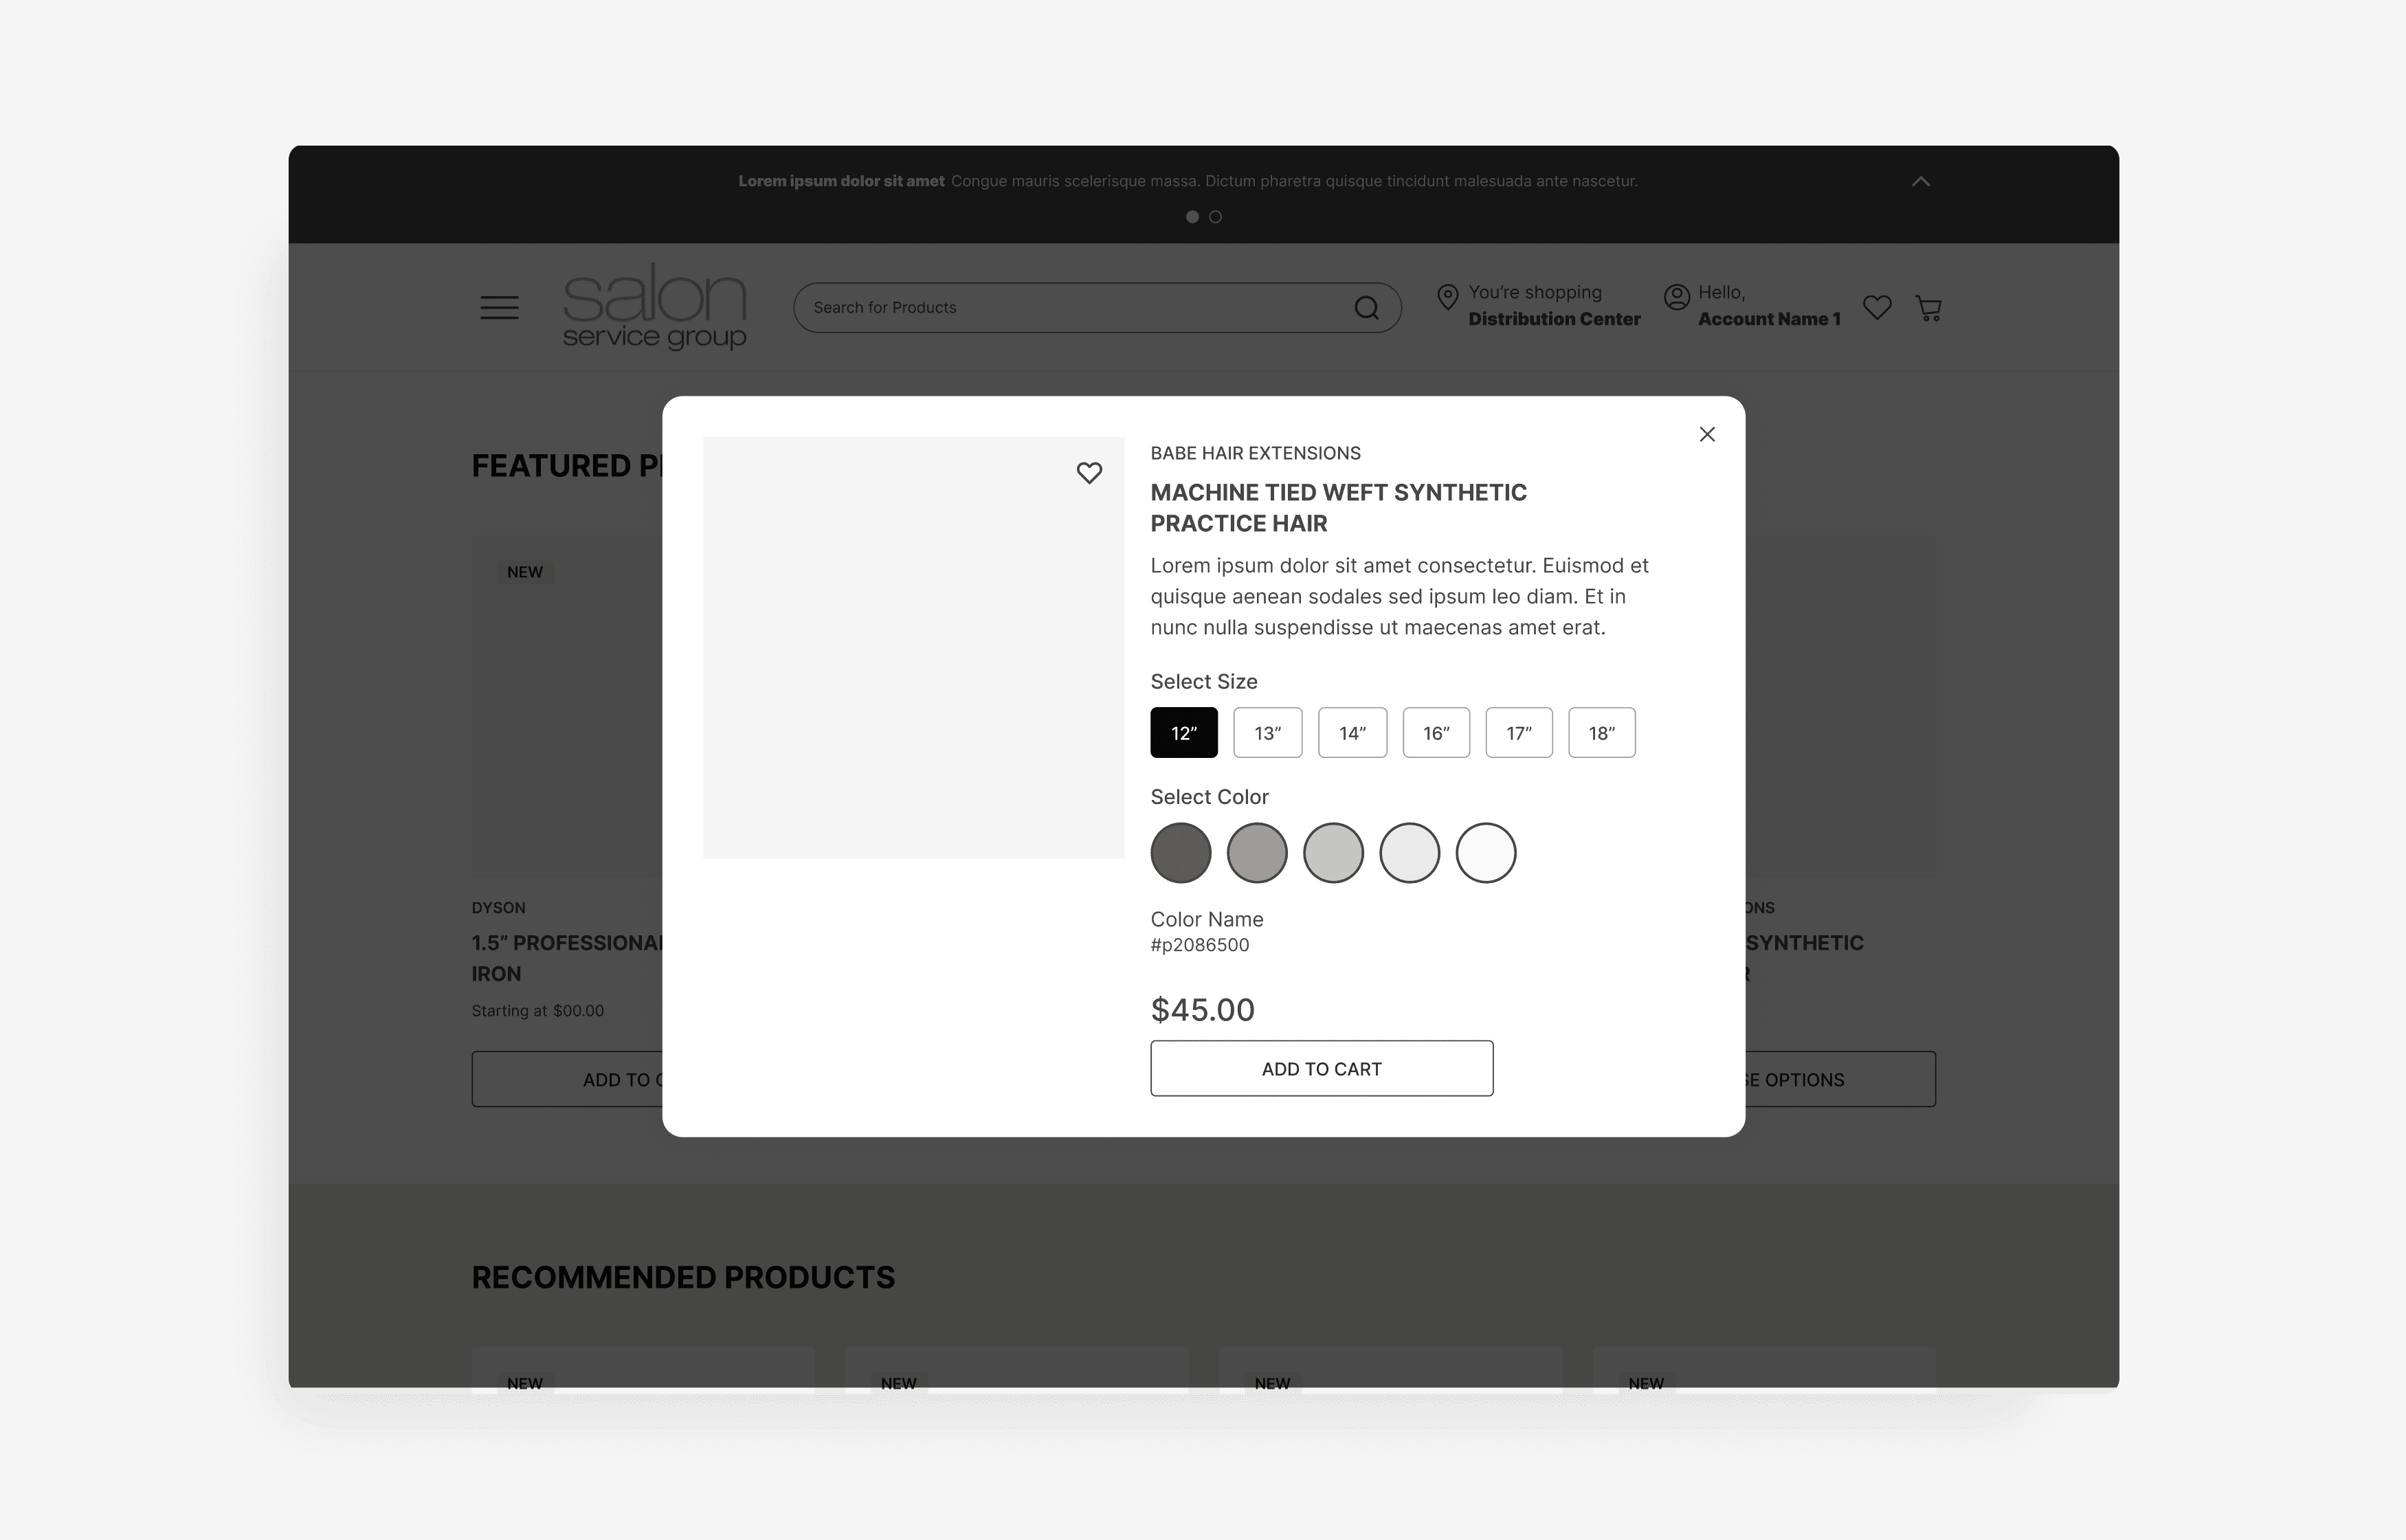Select the 16" size option
This screenshot has width=2406, height=1540.
point(1436,733)
